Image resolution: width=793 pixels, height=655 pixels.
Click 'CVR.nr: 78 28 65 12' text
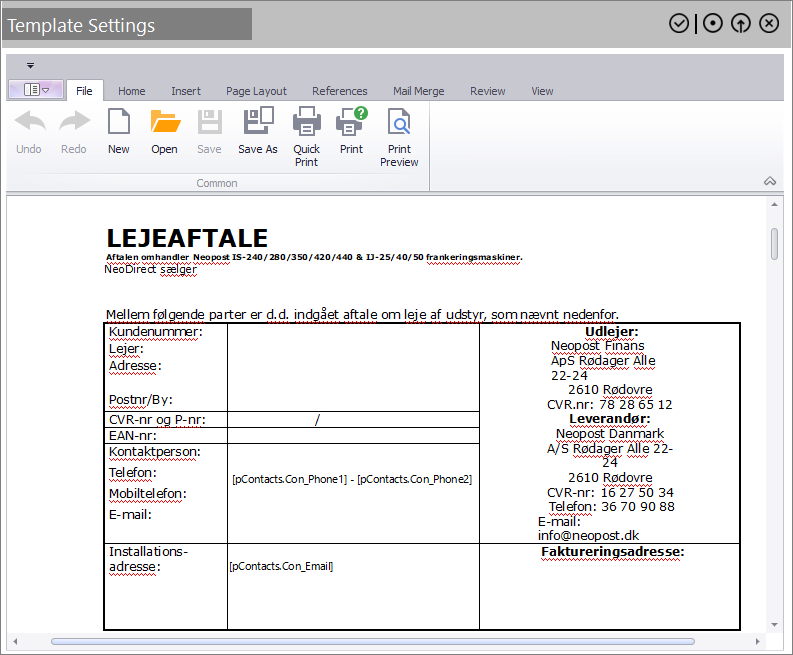click(x=609, y=405)
